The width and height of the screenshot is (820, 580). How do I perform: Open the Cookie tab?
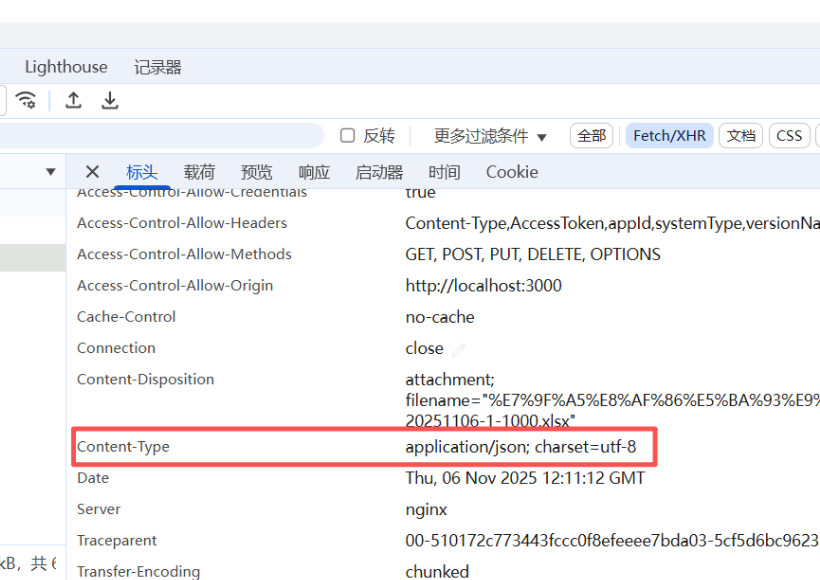click(x=512, y=172)
